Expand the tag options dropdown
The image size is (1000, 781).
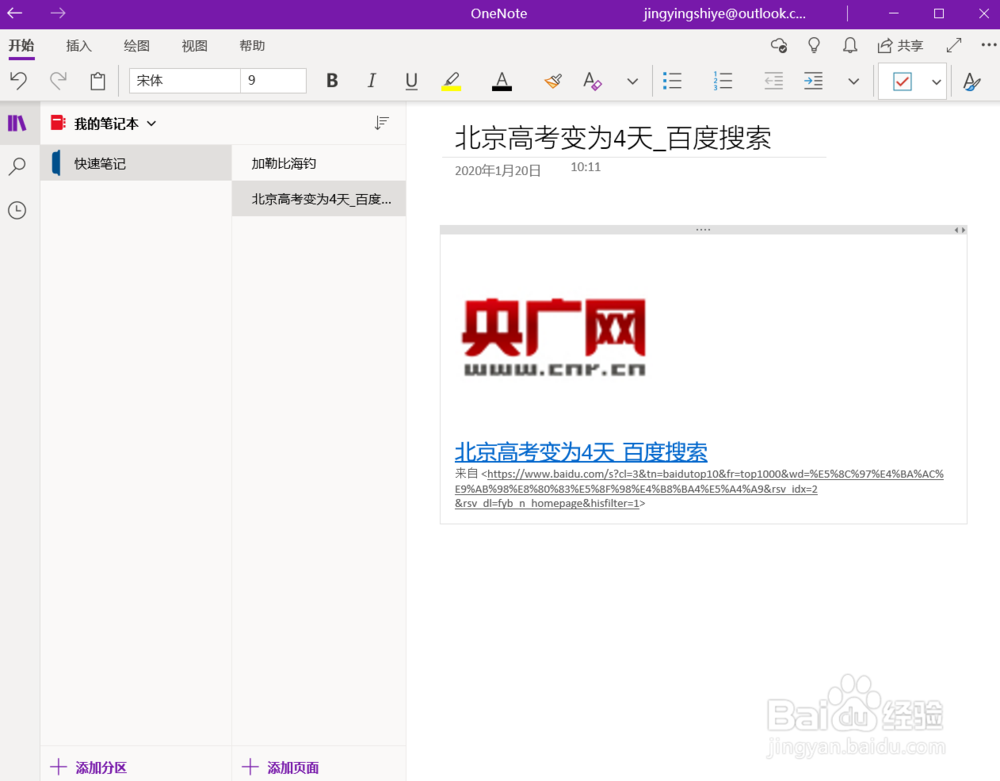[935, 81]
